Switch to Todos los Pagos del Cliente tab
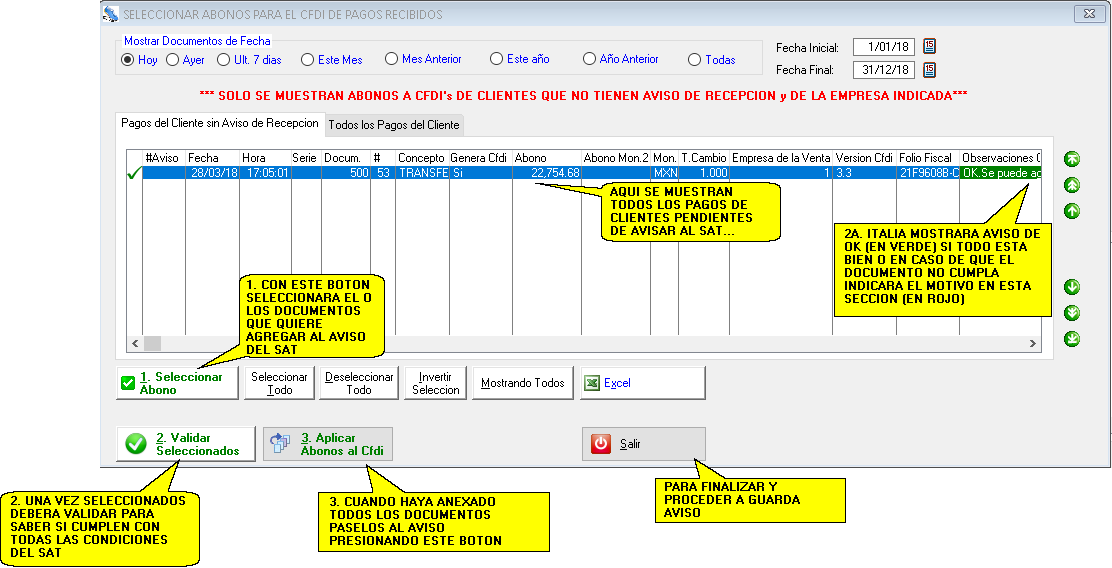 point(393,125)
